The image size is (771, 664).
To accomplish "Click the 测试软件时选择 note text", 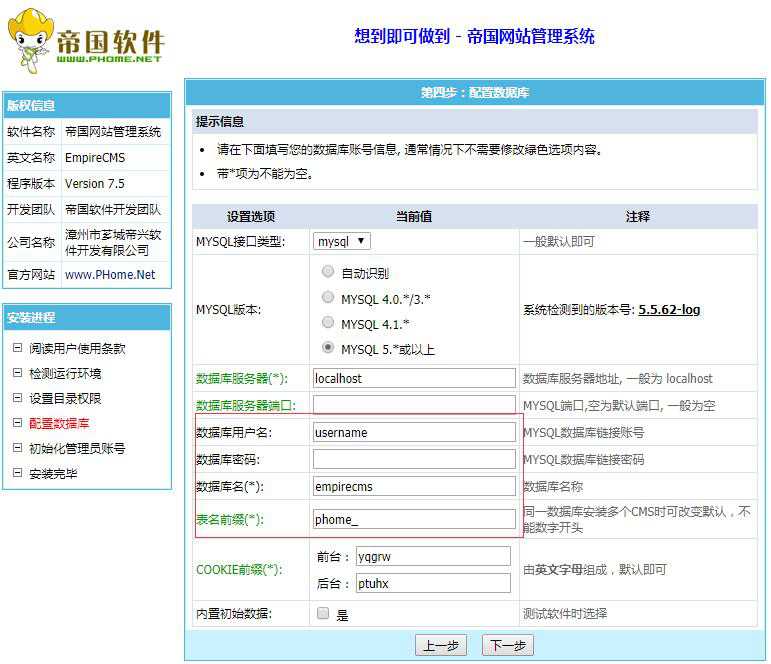I will click(565, 613).
